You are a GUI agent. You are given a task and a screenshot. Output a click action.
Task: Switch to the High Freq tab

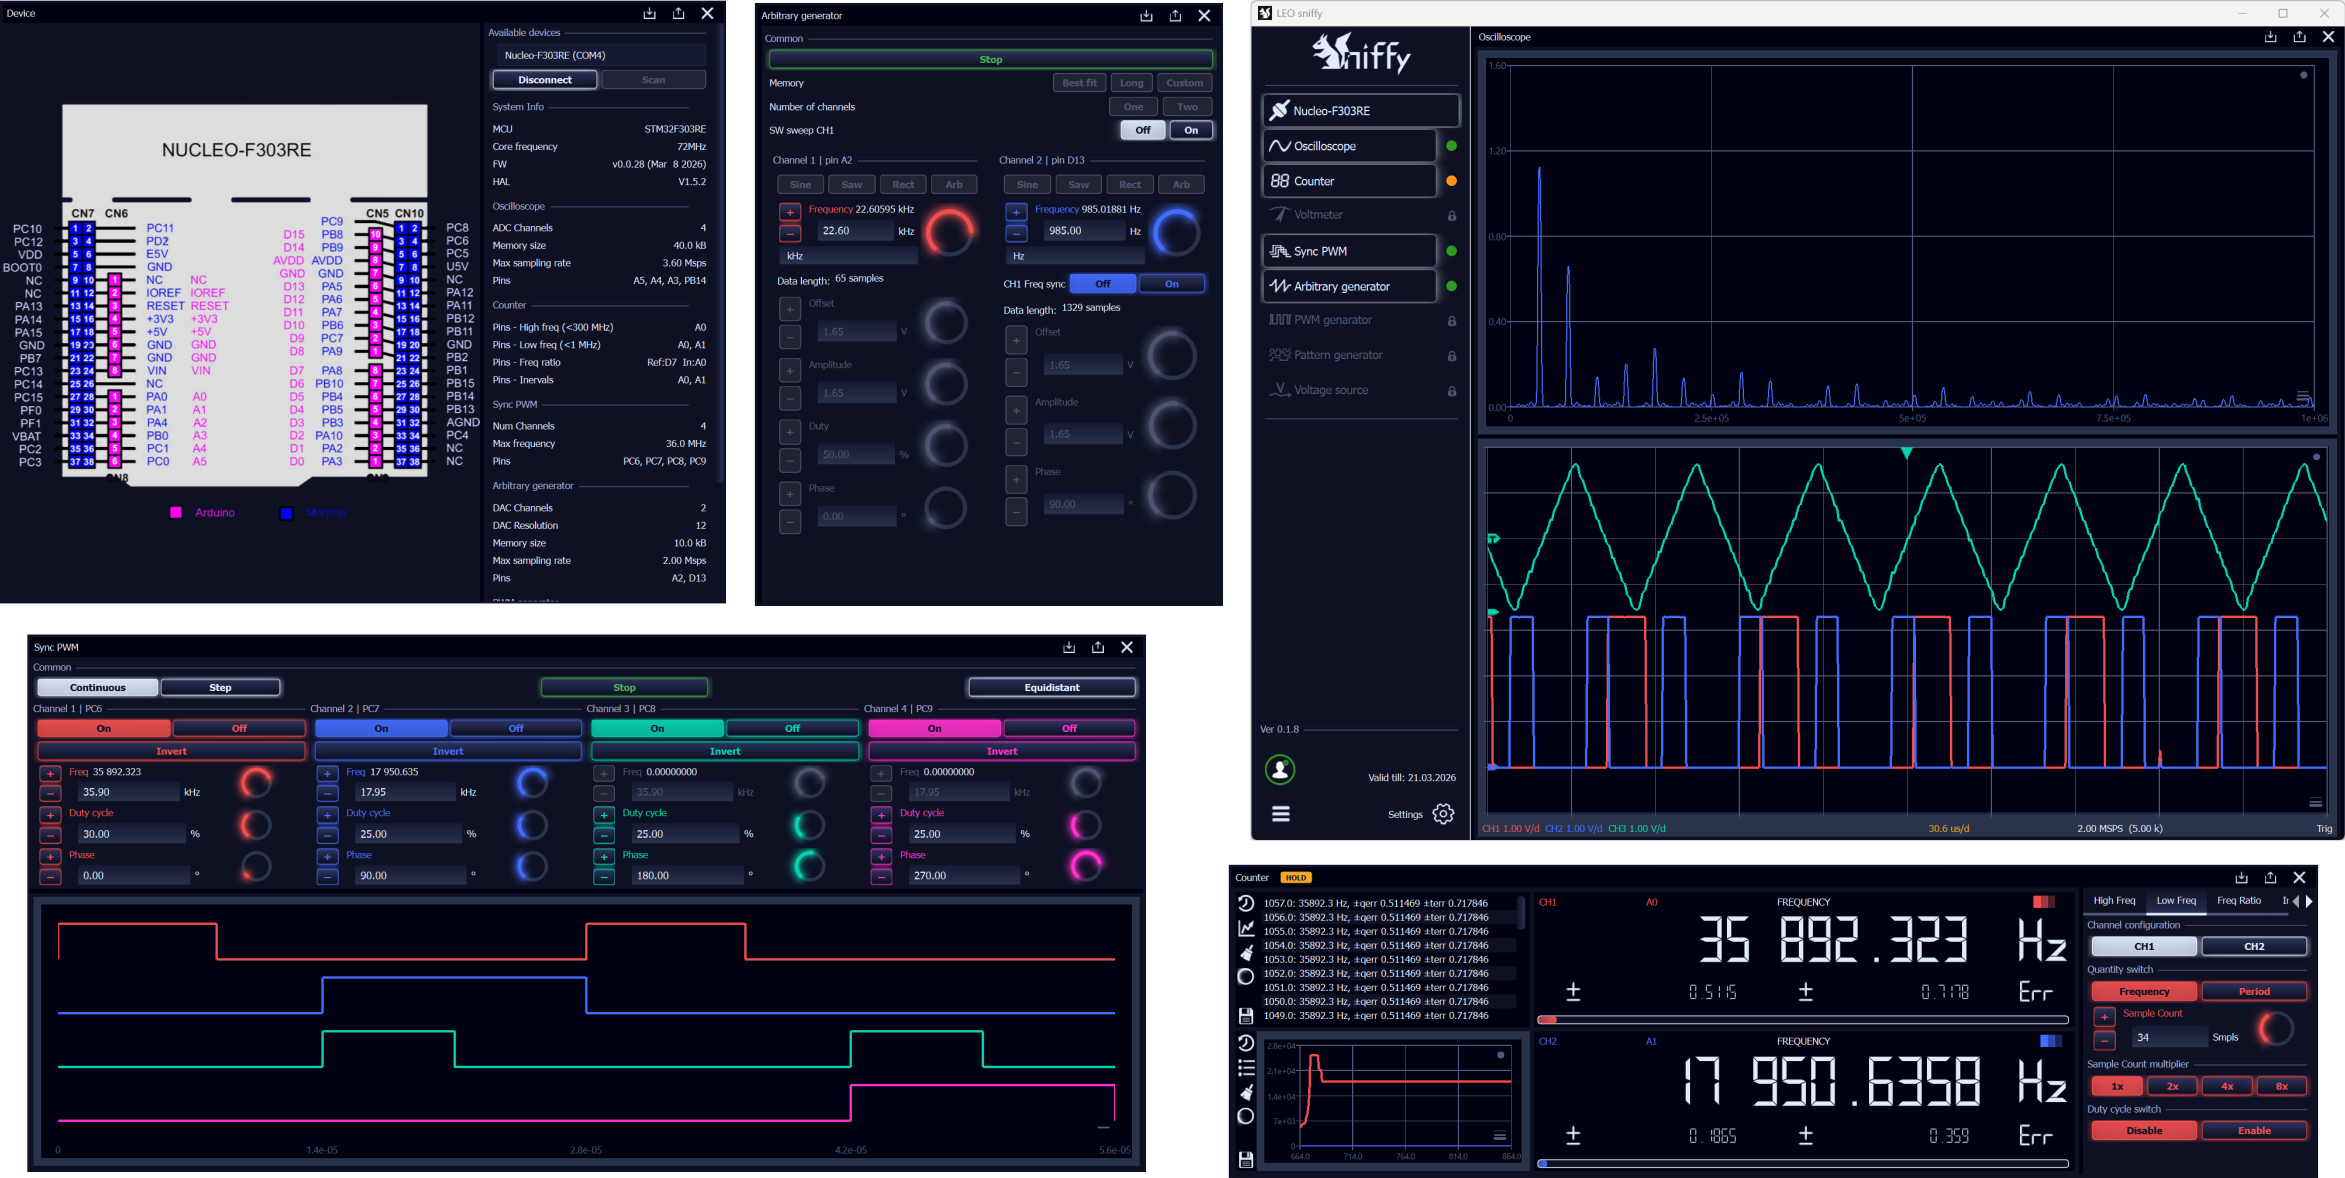click(2113, 900)
